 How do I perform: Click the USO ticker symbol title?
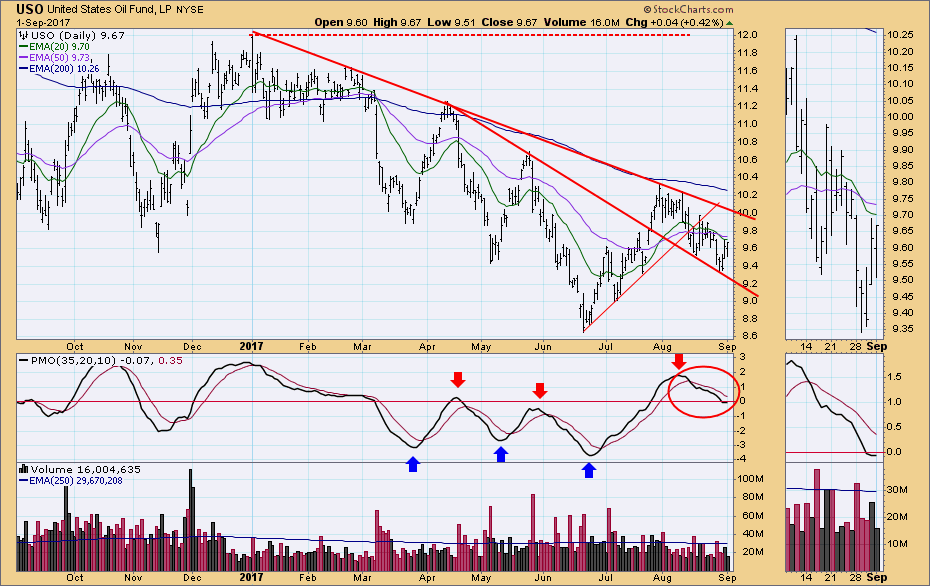click(x=30, y=9)
